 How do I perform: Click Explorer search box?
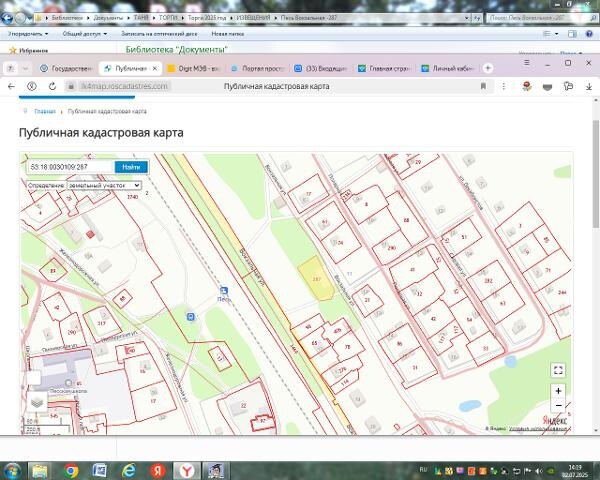(x=540, y=18)
